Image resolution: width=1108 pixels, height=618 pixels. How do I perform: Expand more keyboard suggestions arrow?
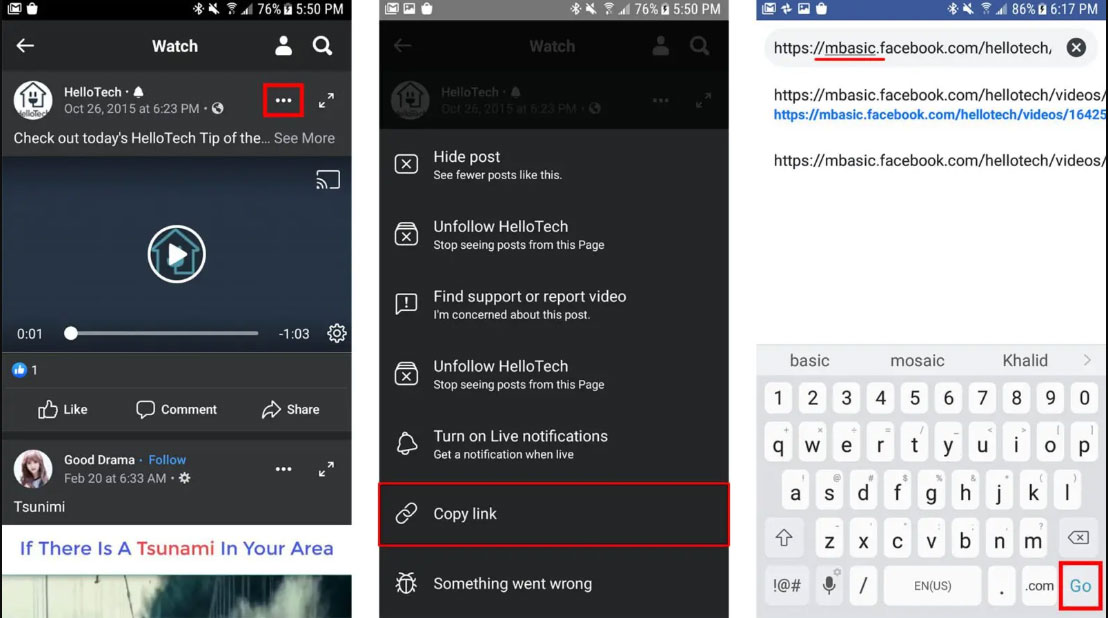[x=1087, y=360]
